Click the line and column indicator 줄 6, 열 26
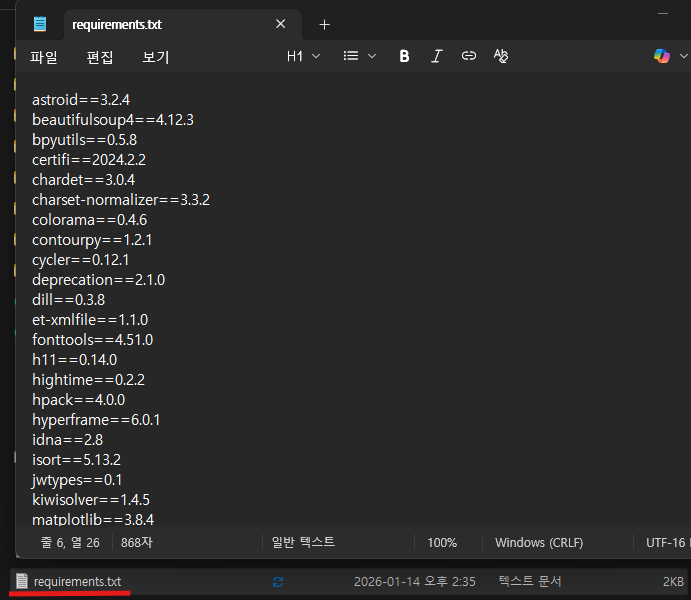The image size is (691, 600). [71, 542]
